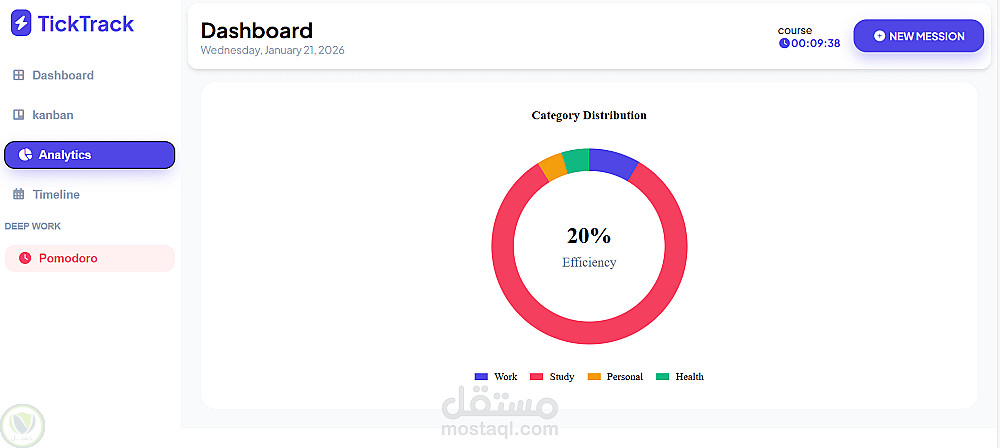This screenshot has width=1000, height=448.
Task: Click the Analytics pie chart icon
Action: [25, 155]
